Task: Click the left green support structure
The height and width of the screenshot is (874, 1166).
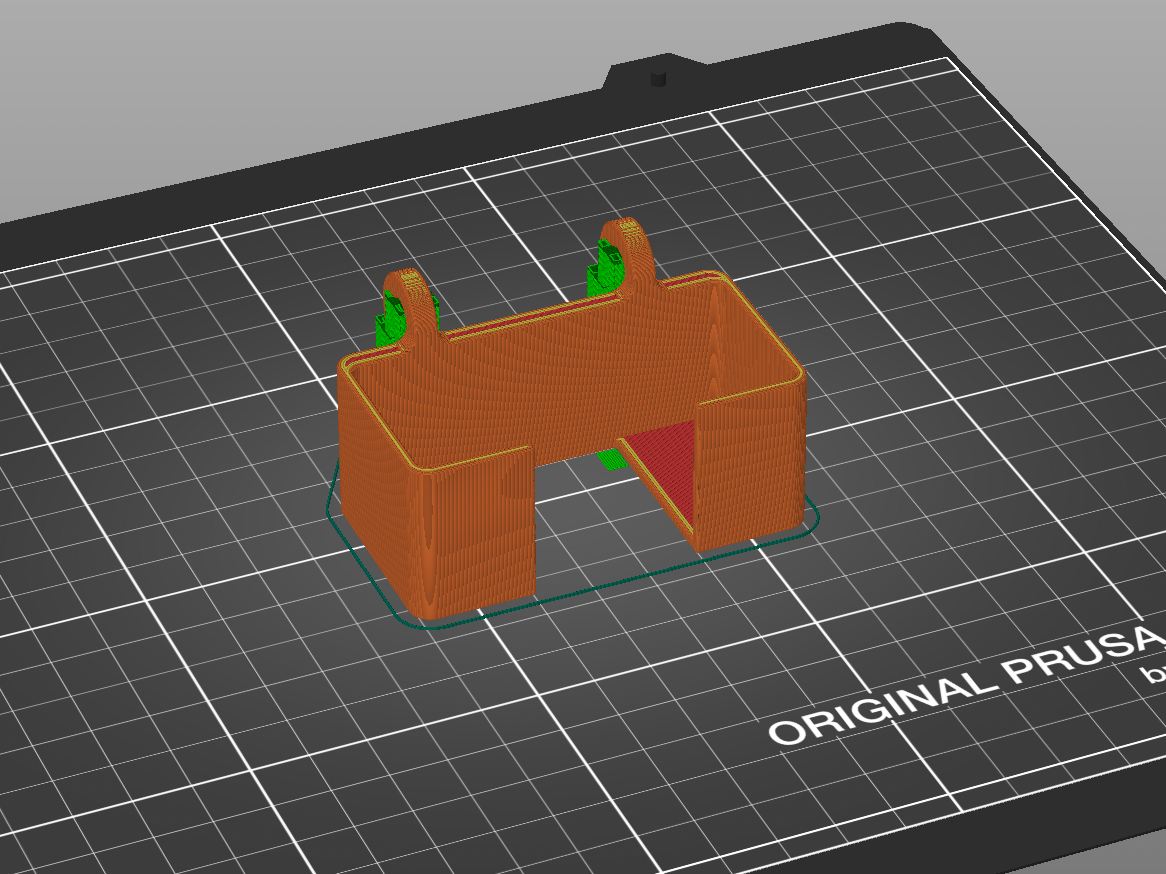Action: 390,321
